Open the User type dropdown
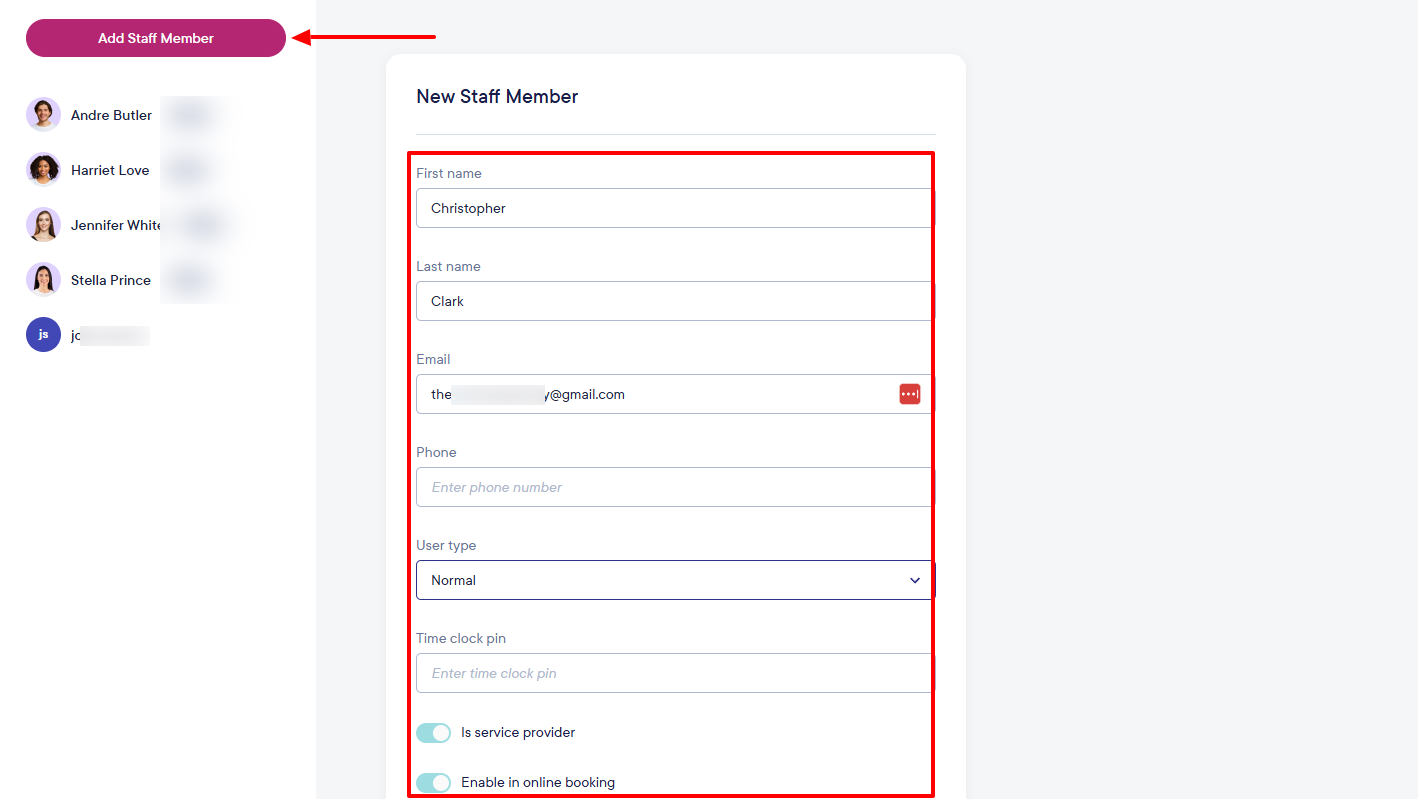Viewport: 1418px width, 799px height. tap(660, 580)
